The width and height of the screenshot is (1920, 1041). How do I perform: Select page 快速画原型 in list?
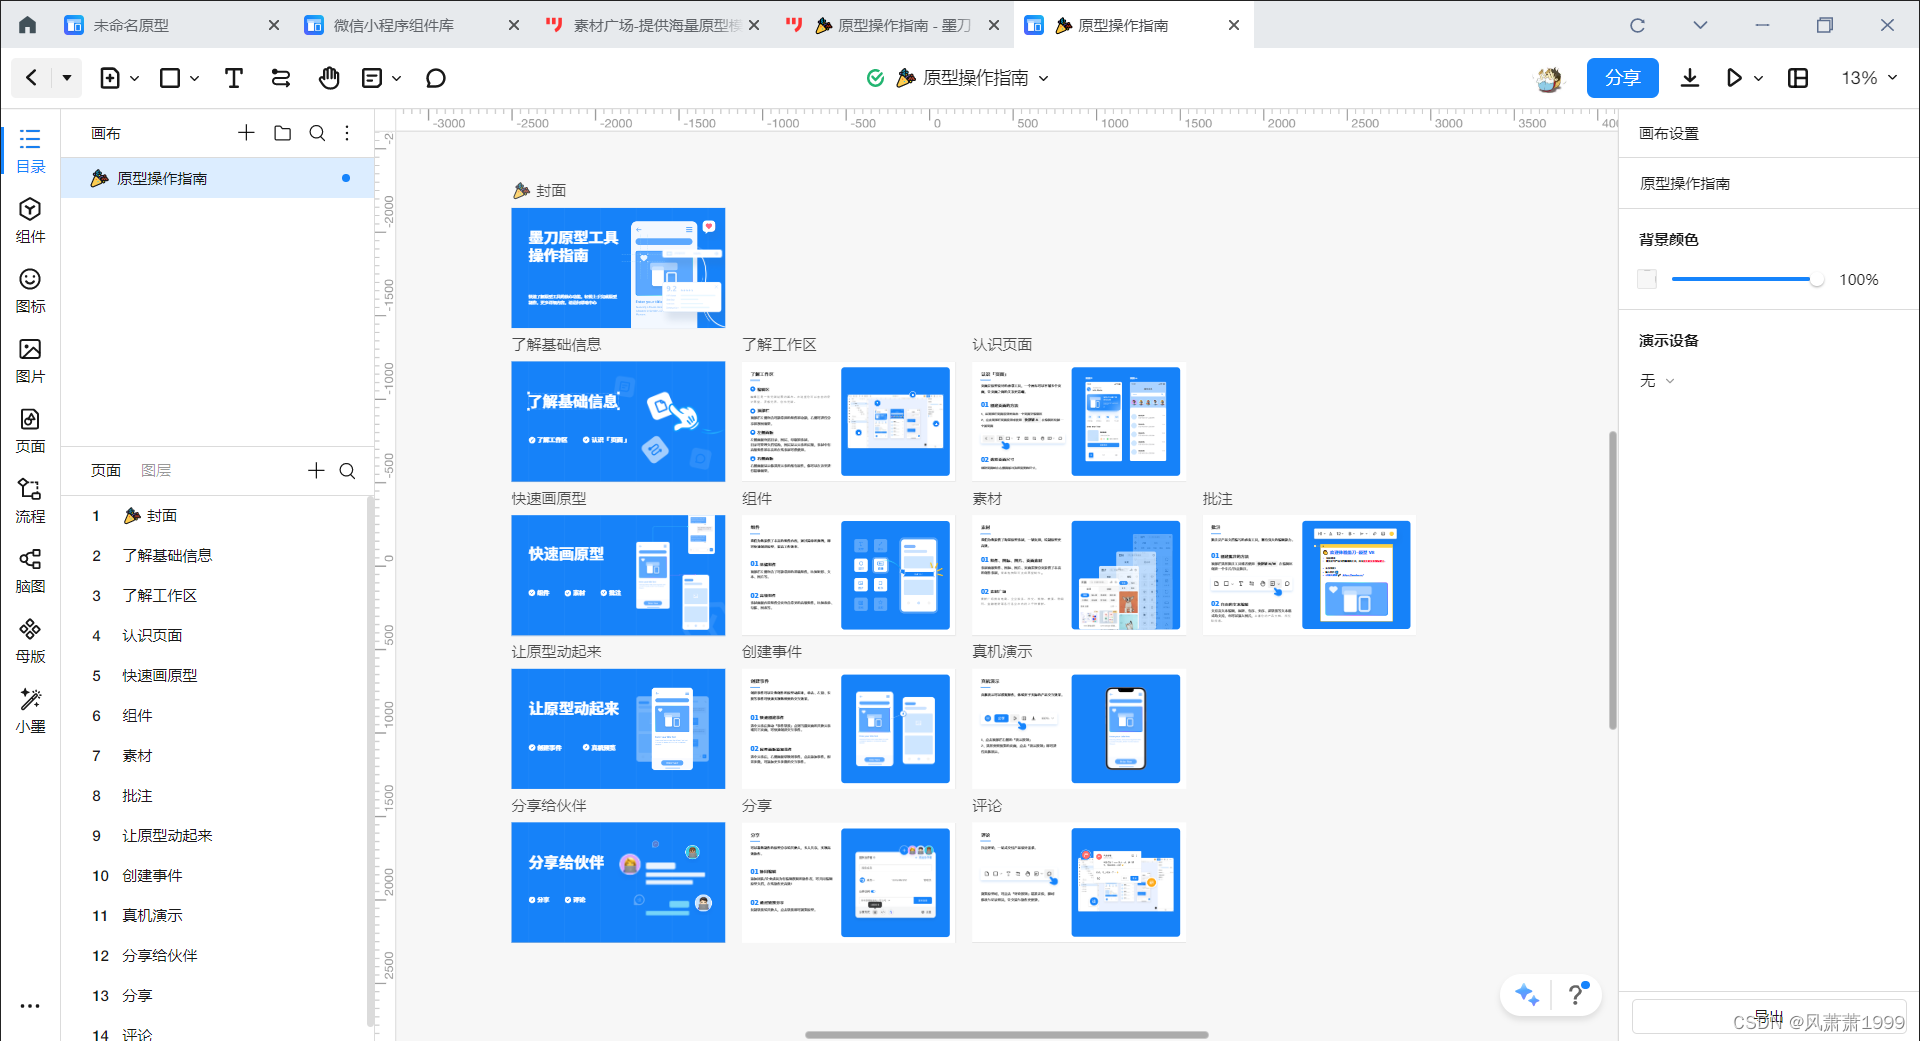[215, 676]
